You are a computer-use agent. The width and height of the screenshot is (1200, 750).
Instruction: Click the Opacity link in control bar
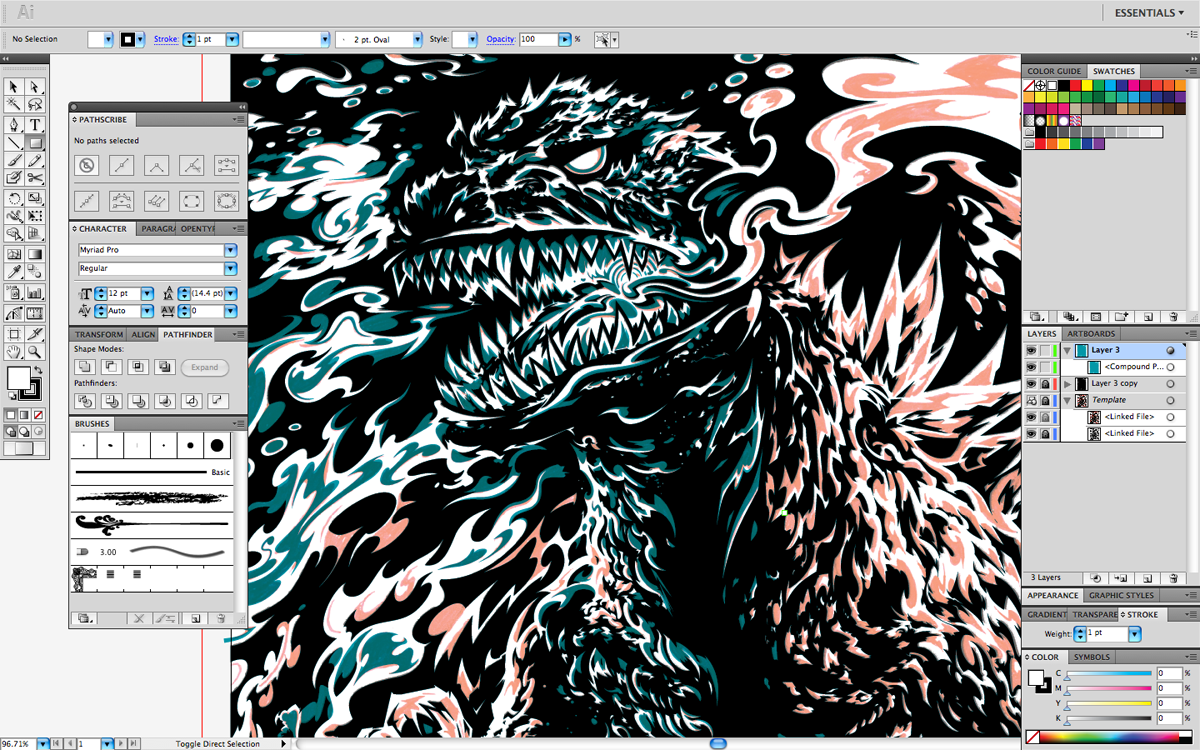click(x=501, y=39)
